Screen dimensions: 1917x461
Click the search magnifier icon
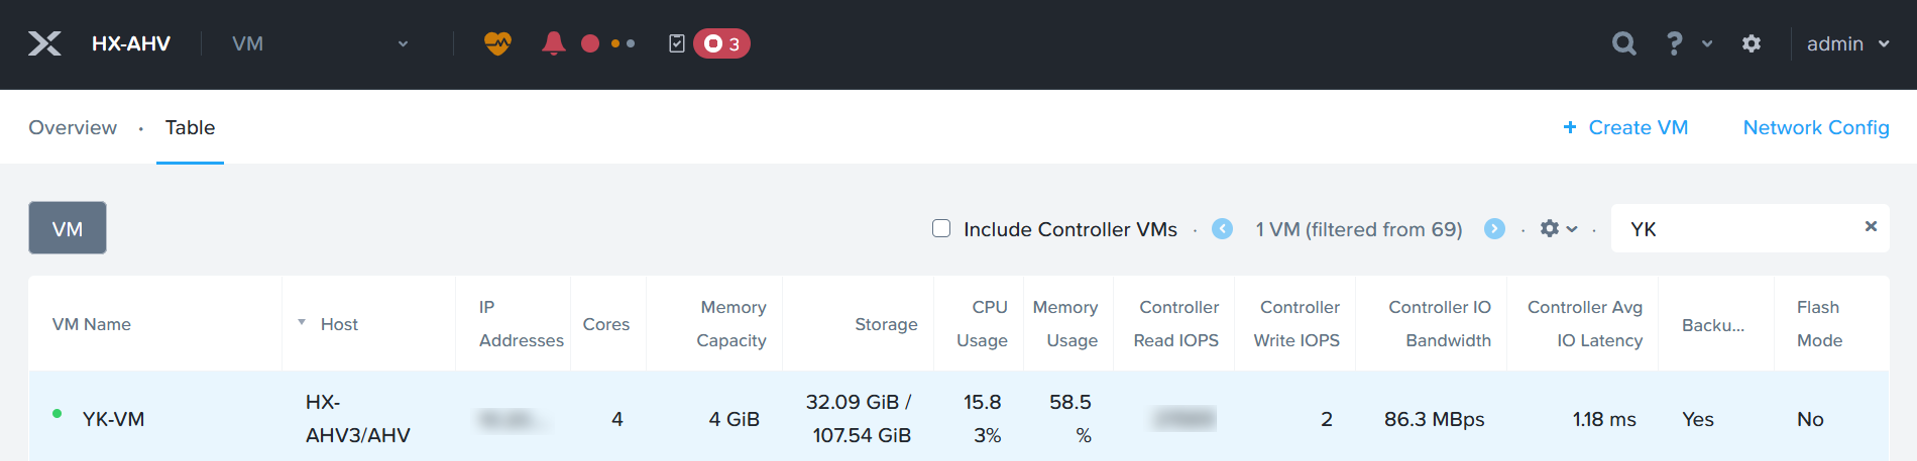point(1624,43)
